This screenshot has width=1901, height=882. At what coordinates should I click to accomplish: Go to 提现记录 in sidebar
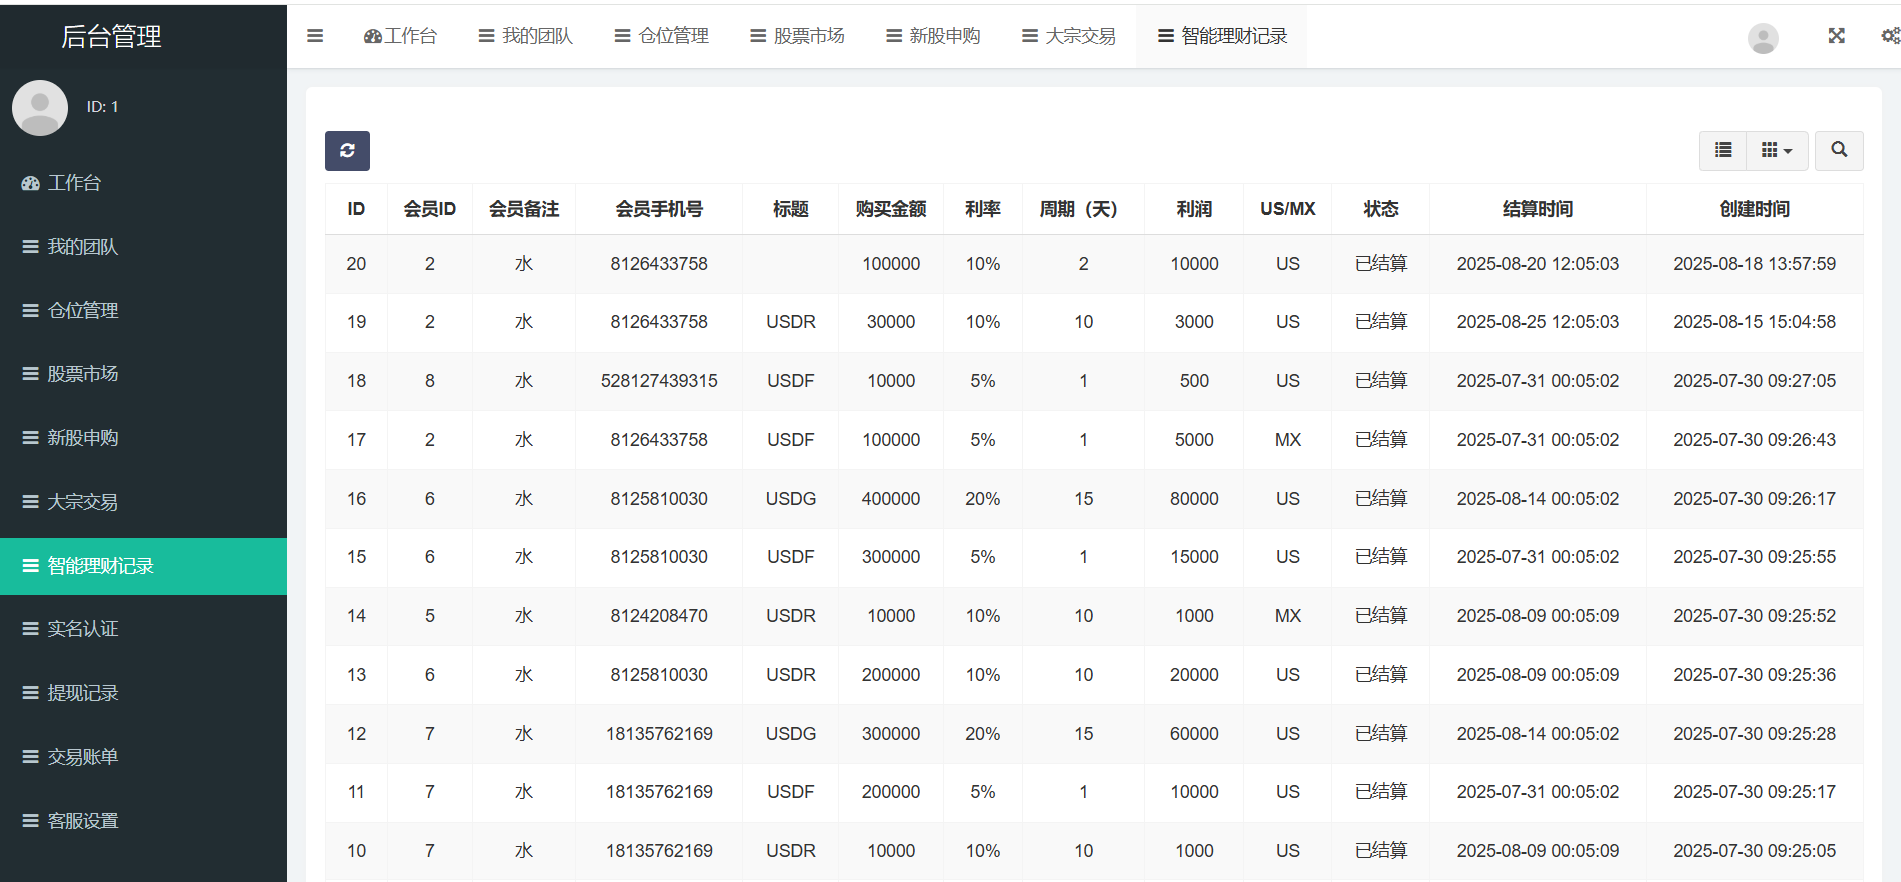82,693
